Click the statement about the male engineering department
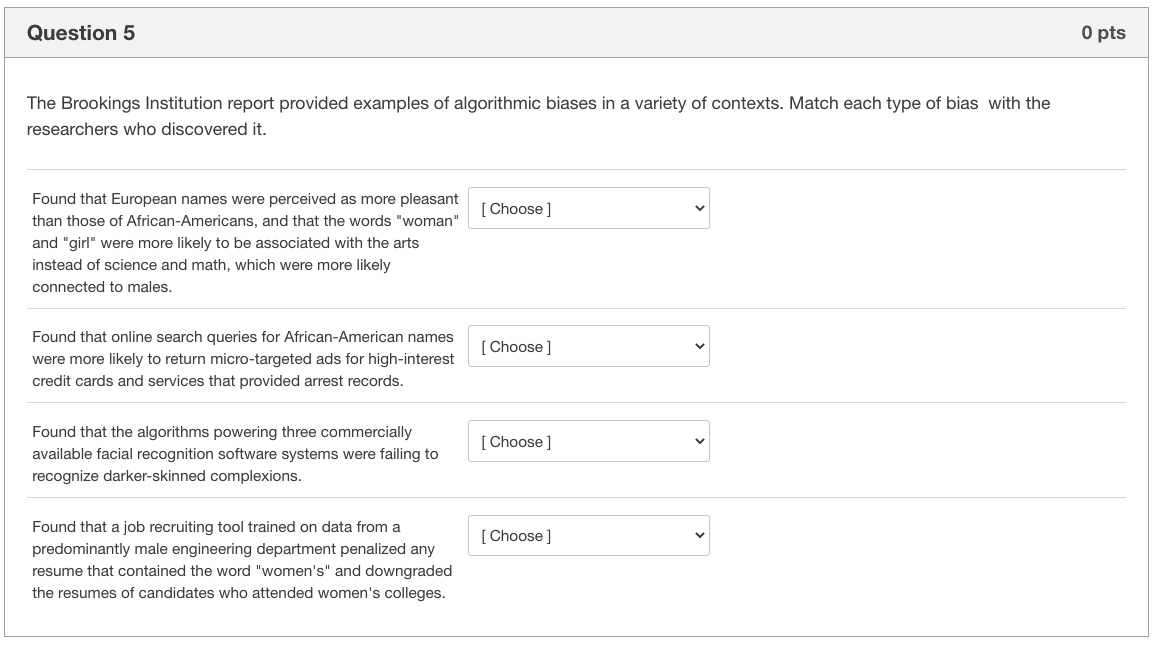Screen dimensions: 1157x645 pos(242,560)
